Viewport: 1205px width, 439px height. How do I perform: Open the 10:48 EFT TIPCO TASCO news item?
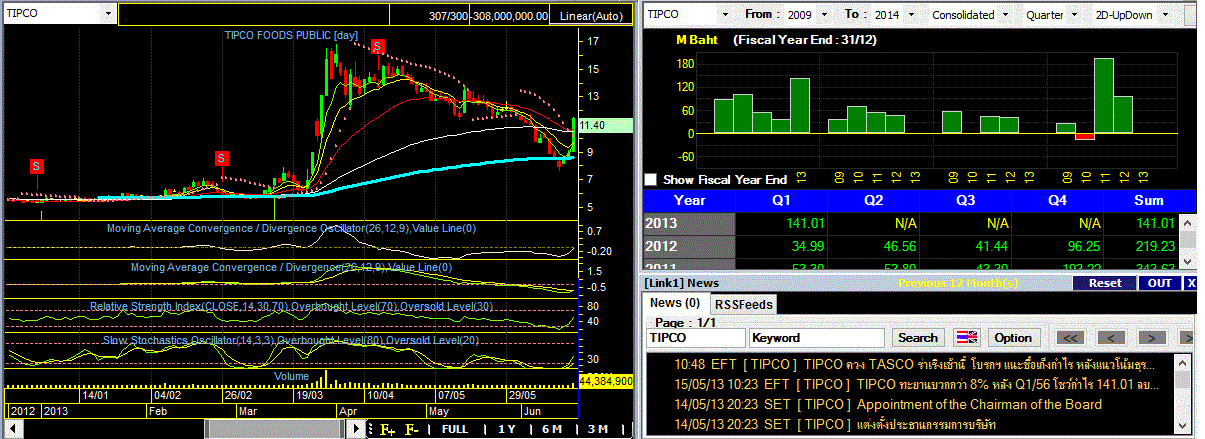pyautogui.click(x=912, y=364)
